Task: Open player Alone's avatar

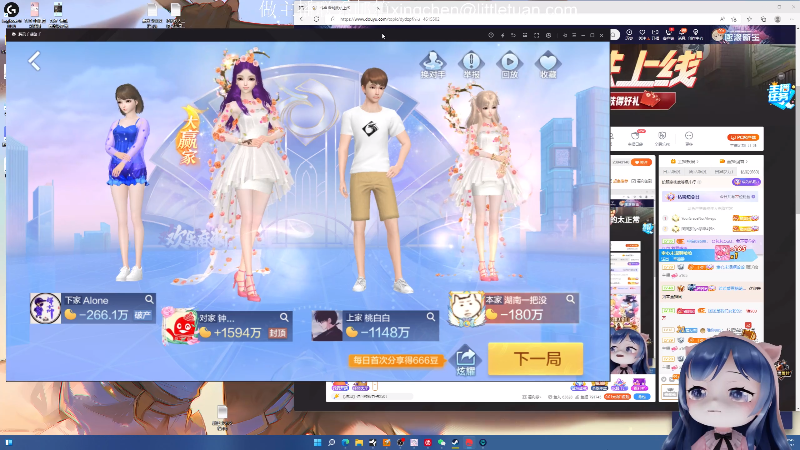Action: [x=45, y=308]
